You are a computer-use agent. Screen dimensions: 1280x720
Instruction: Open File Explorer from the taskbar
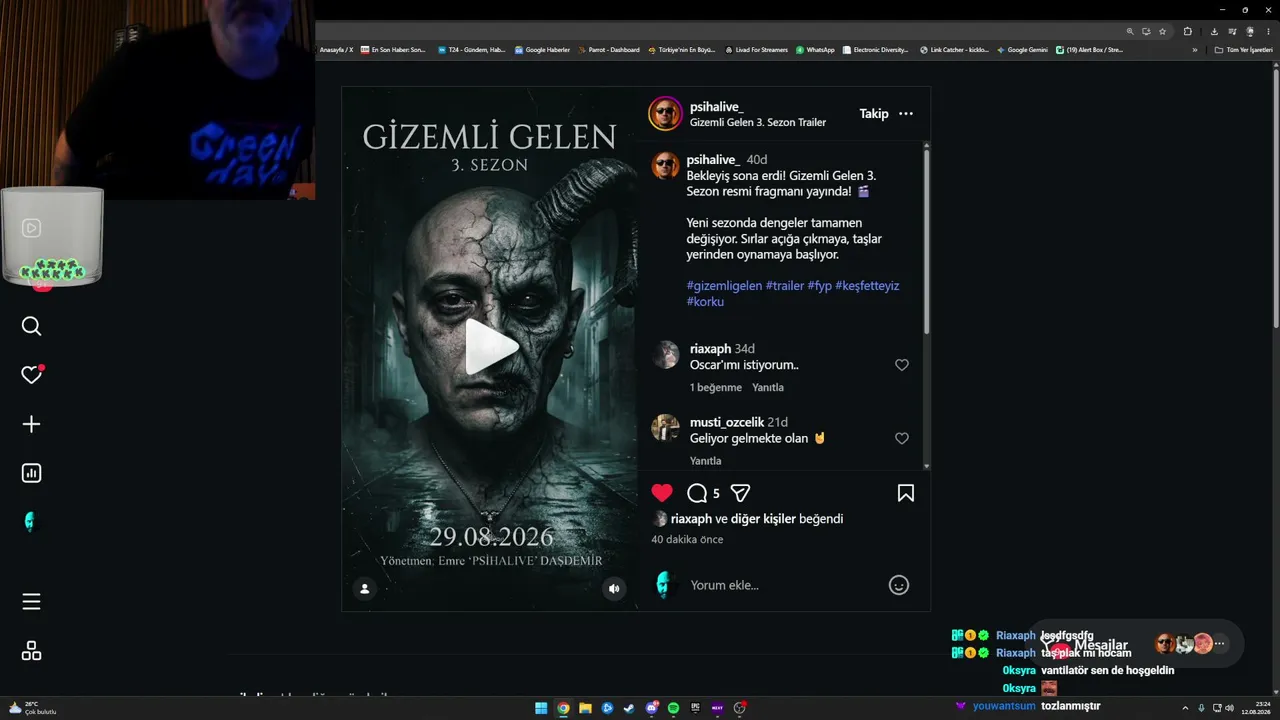point(585,708)
